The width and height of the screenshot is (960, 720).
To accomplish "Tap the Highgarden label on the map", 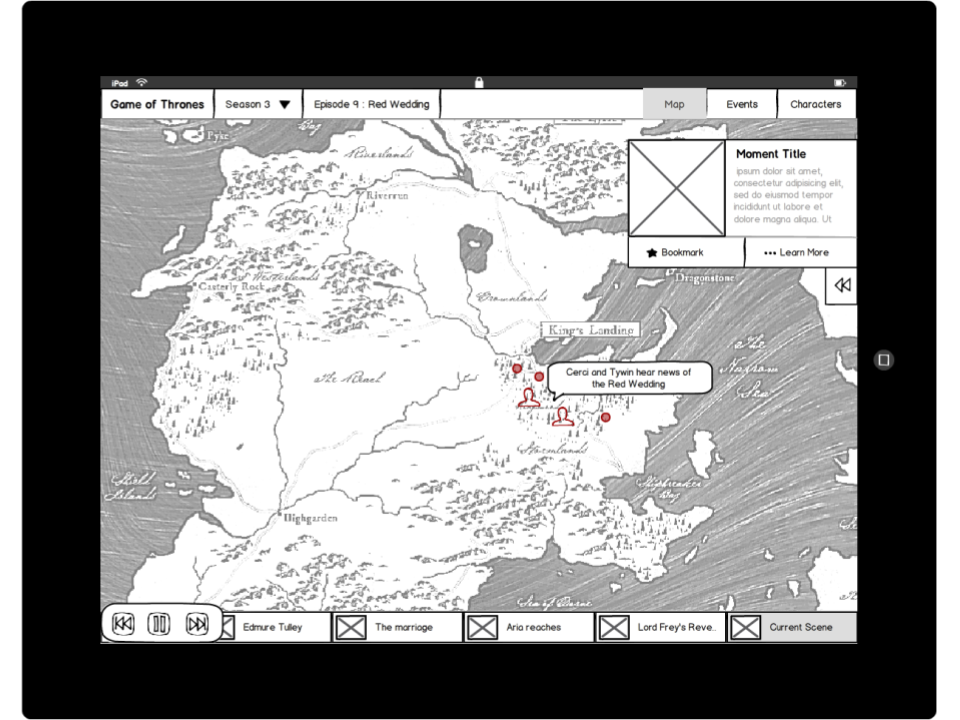I will point(310,518).
